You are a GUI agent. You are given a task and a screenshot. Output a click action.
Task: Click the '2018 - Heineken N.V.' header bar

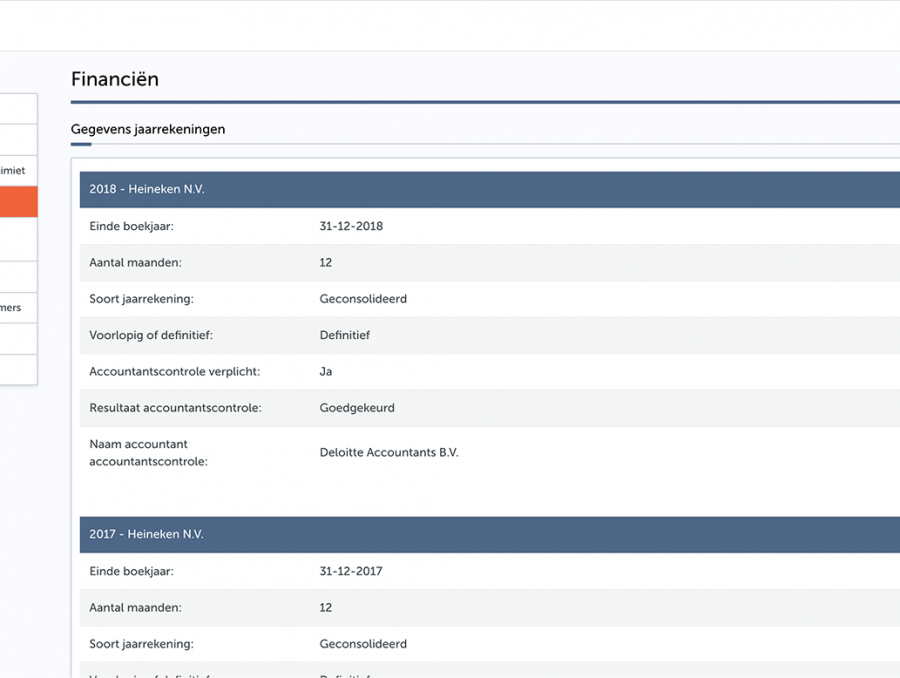tap(490, 189)
